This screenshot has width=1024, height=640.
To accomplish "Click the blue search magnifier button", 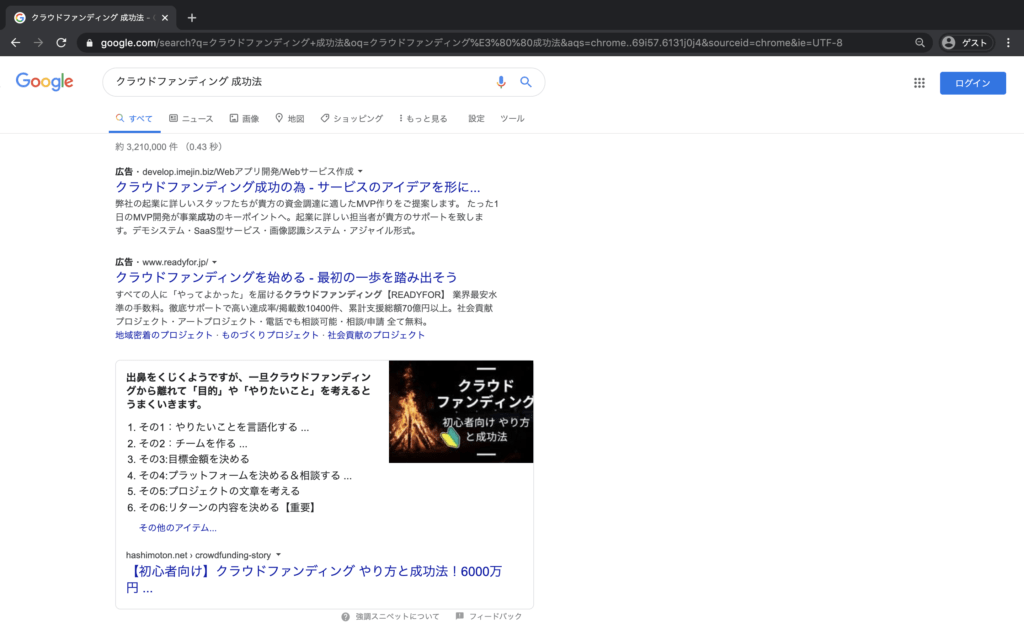I will click(526, 82).
